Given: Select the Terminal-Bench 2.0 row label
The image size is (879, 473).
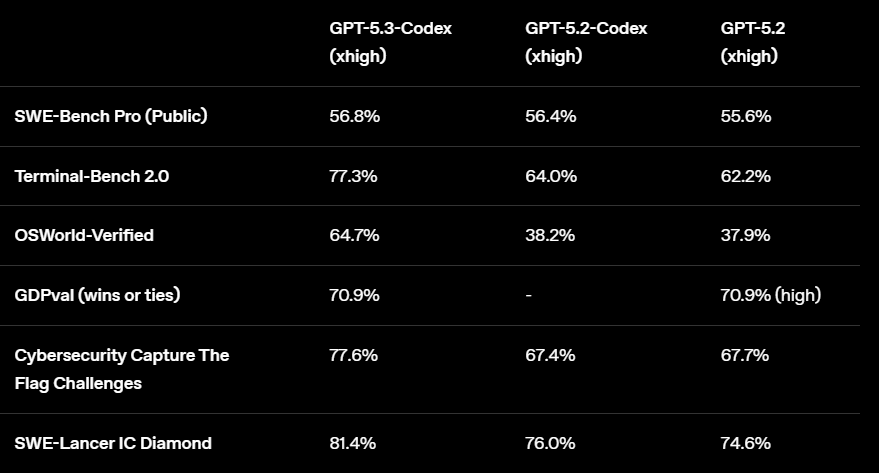Looking at the screenshot, I should pyautogui.click(x=92, y=176).
